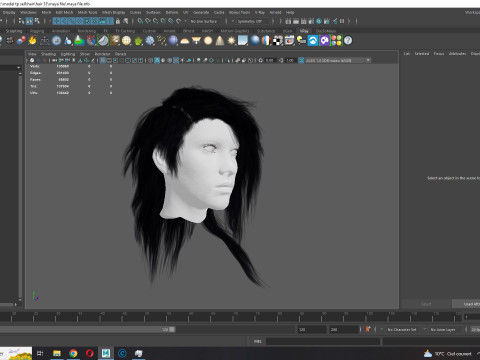Click the striped orange-blue sphere shelf icon
The height and width of the screenshot is (360, 480).
click(x=266, y=41)
